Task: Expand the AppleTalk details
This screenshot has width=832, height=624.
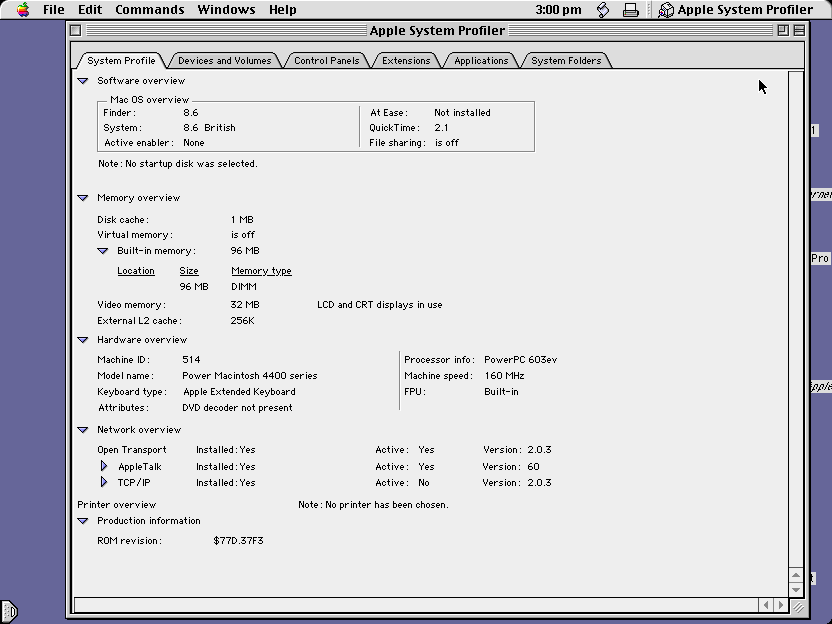Action: pos(104,466)
